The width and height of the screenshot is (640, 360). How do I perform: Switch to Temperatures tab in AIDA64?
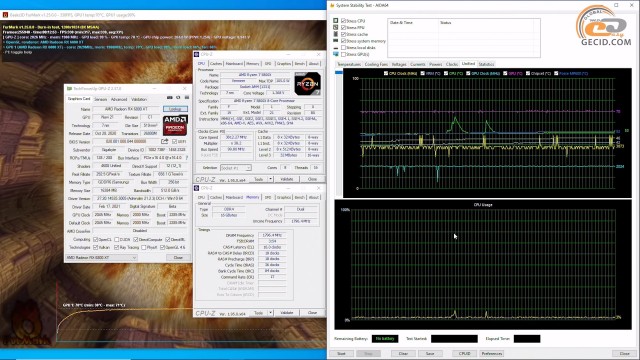349,64
